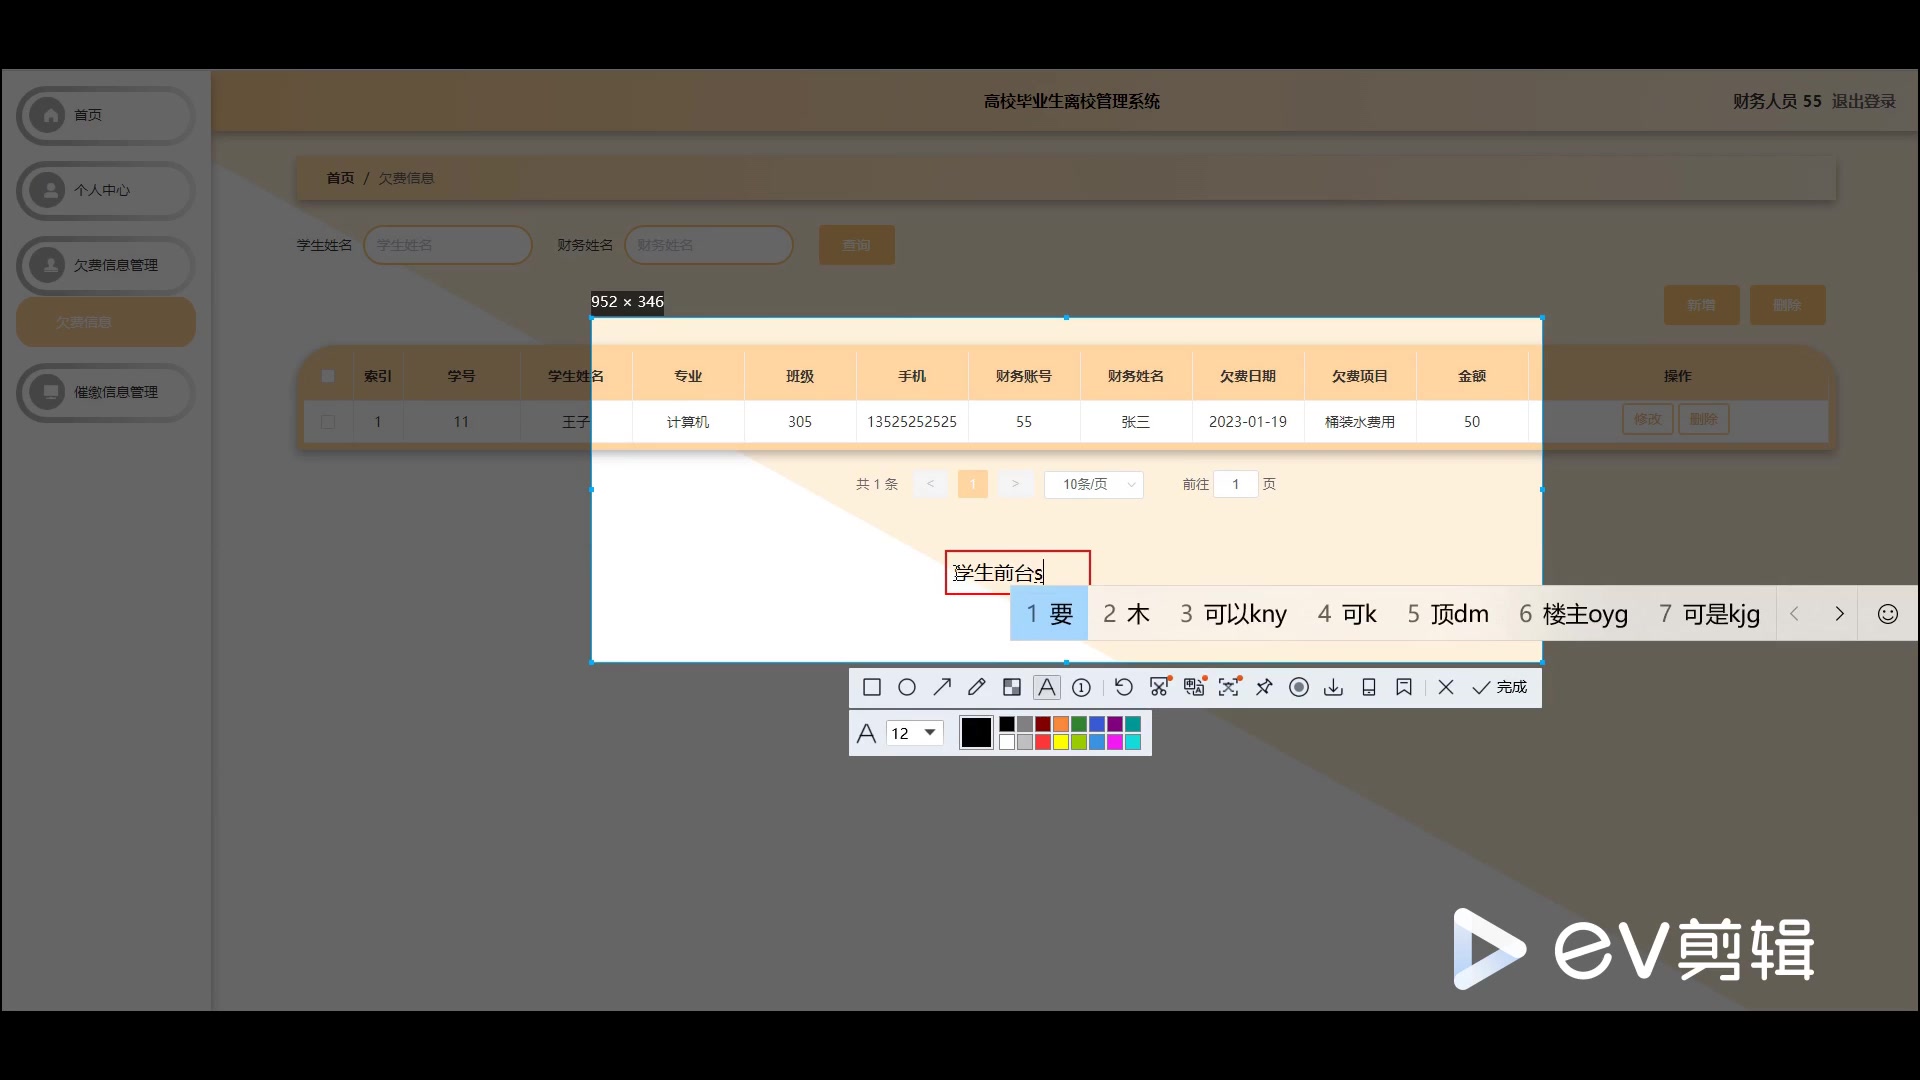Screen dimensions: 1920x1080
Task: Pick the orange color swatch
Action: pos(1061,724)
